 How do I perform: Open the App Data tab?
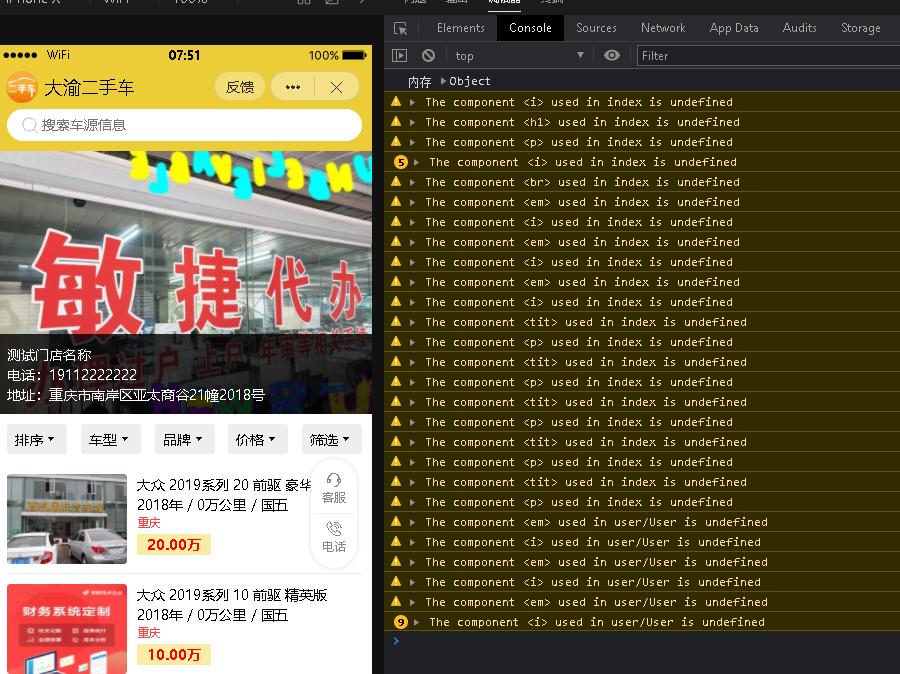(734, 28)
